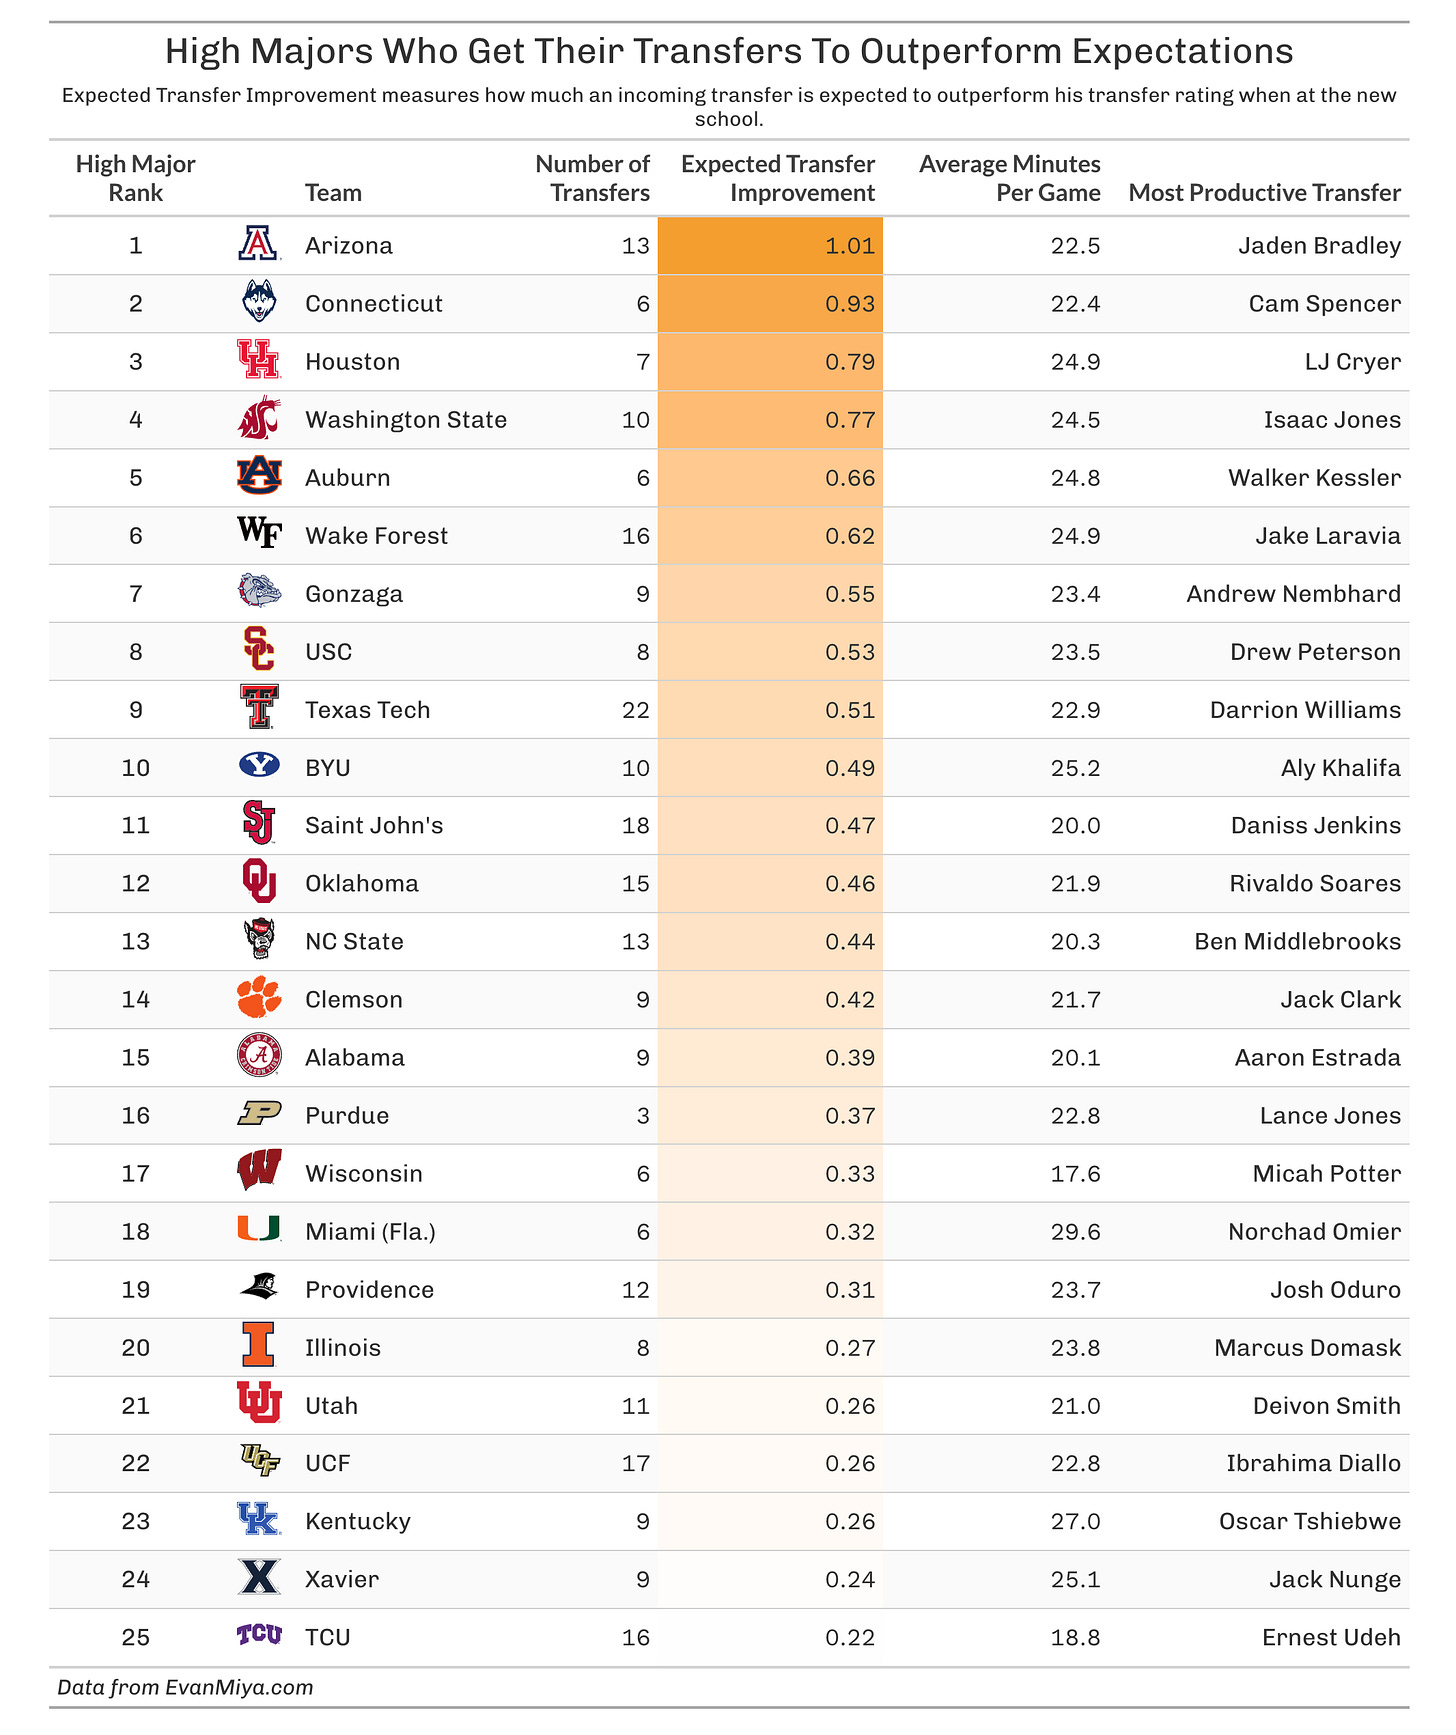Click the High Major Rank header
This screenshot has height=1735, width=1456.
click(136, 179)
